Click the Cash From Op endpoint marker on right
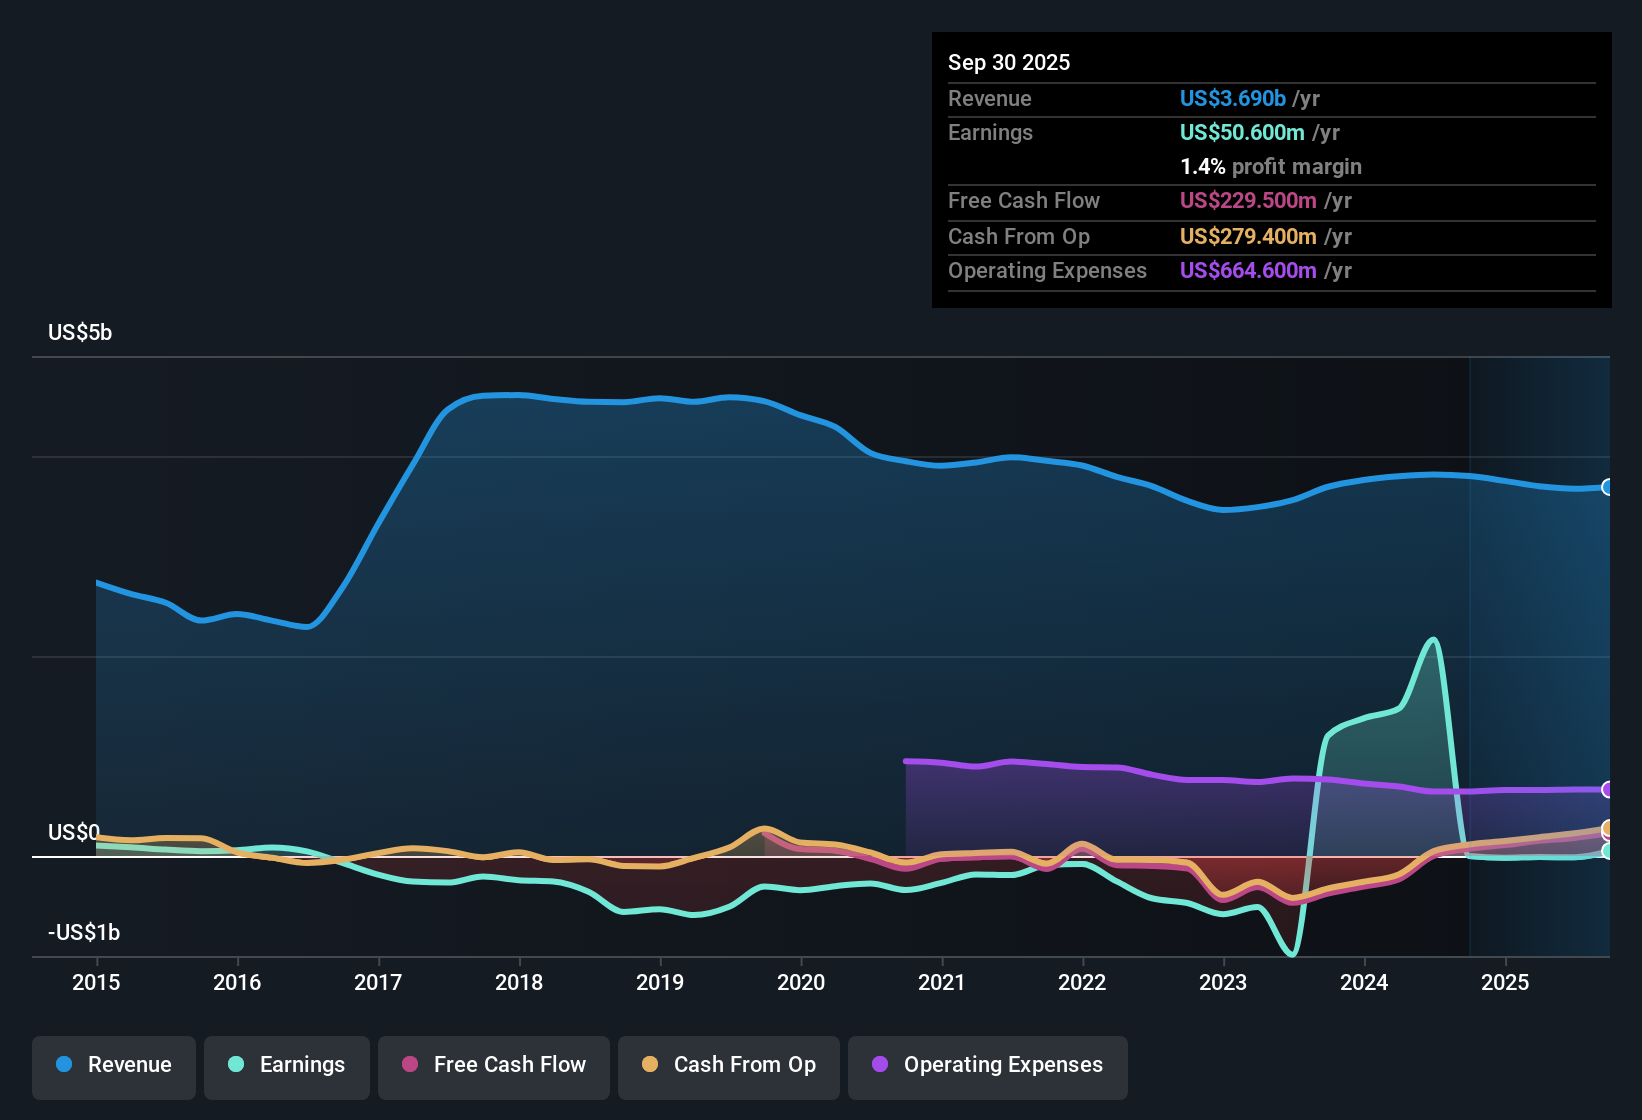This screenshot has width=1642, height=1120. point(1607,828)
